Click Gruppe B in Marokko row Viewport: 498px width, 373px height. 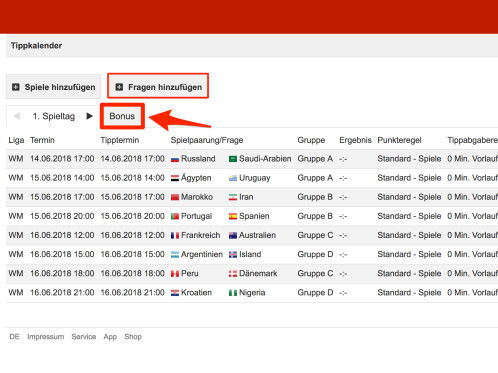pos(315,197)
